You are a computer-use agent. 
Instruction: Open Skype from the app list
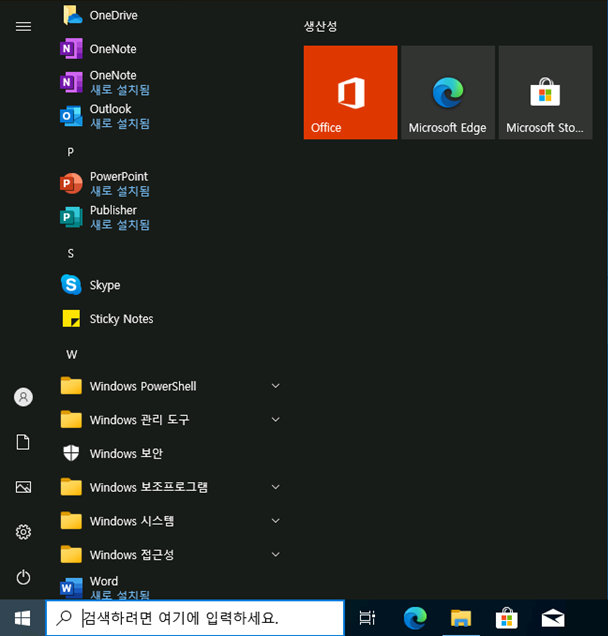coord(170,285)
